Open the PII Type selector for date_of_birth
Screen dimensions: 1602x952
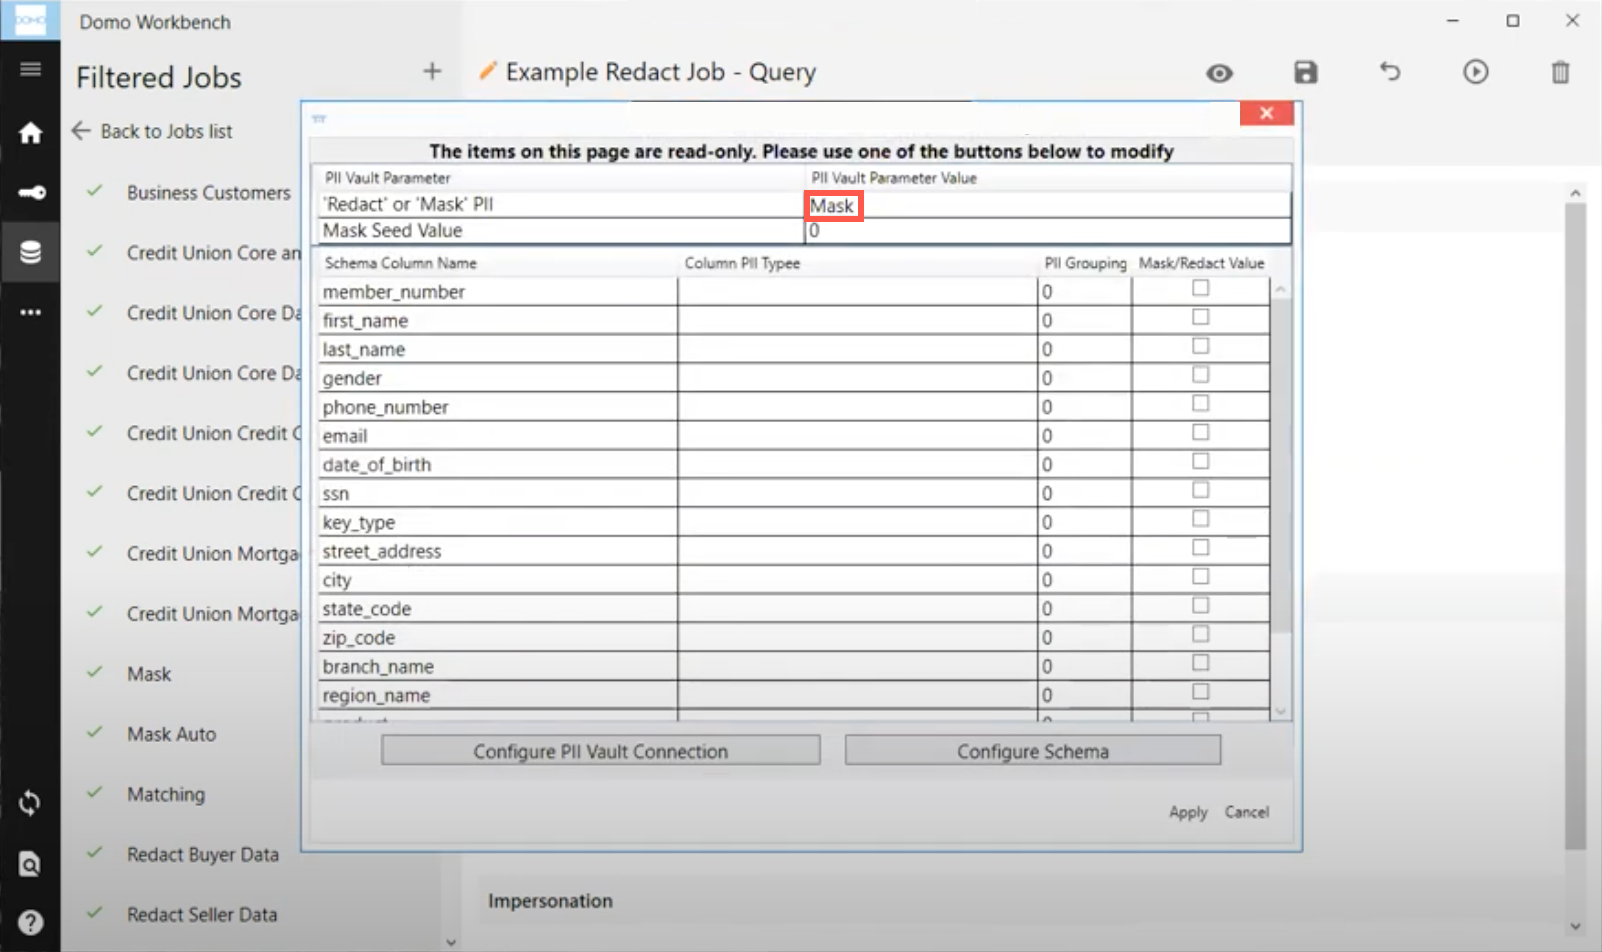tap(855, 463)
